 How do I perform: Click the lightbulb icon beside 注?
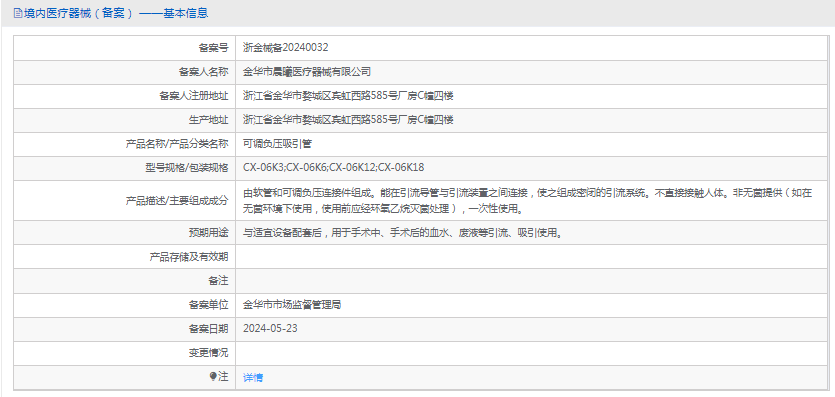214,376
